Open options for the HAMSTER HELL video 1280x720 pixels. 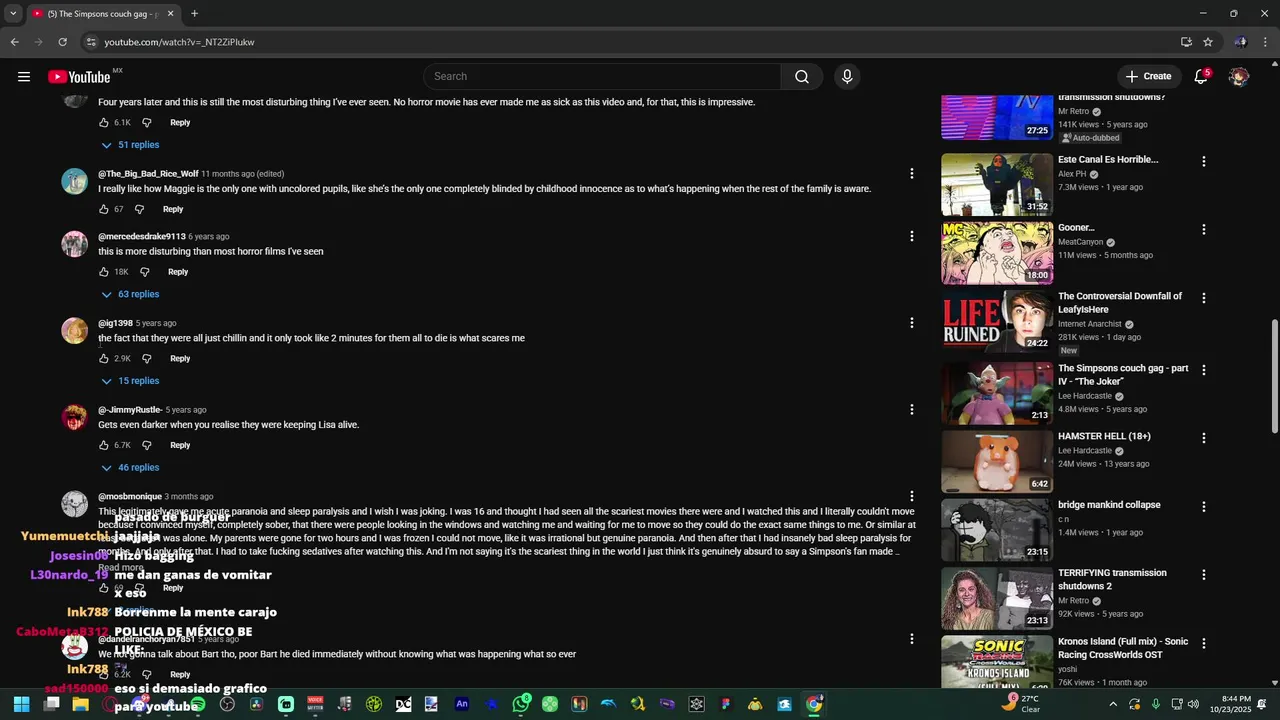[x=1204, y=438]
